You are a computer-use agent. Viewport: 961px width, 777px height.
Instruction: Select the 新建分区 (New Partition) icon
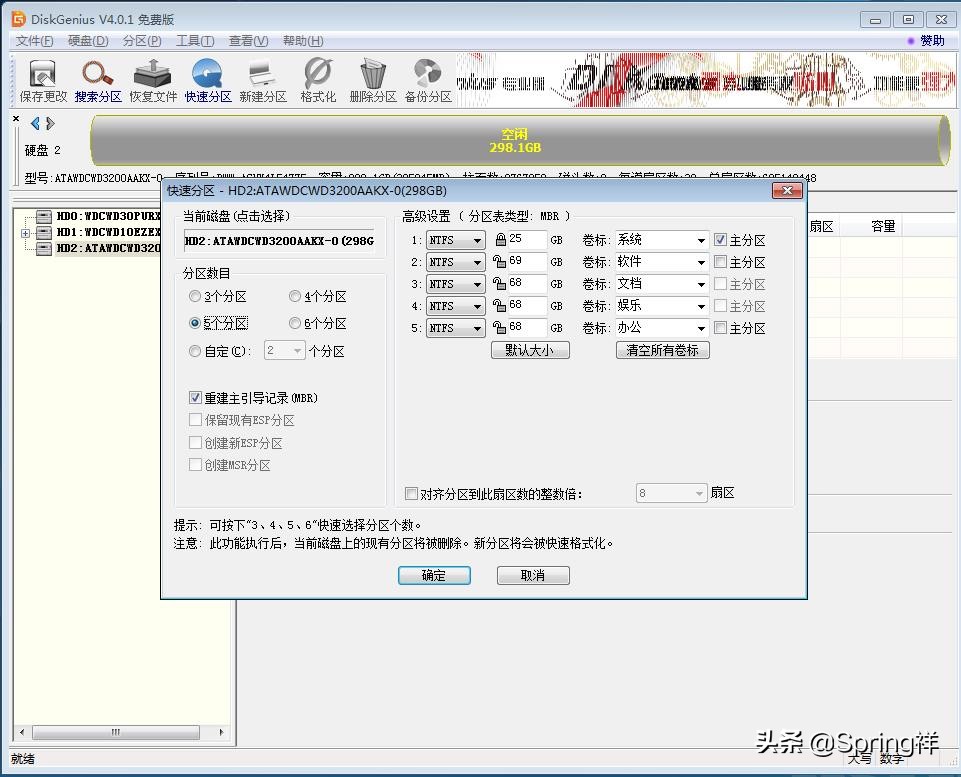262,80
